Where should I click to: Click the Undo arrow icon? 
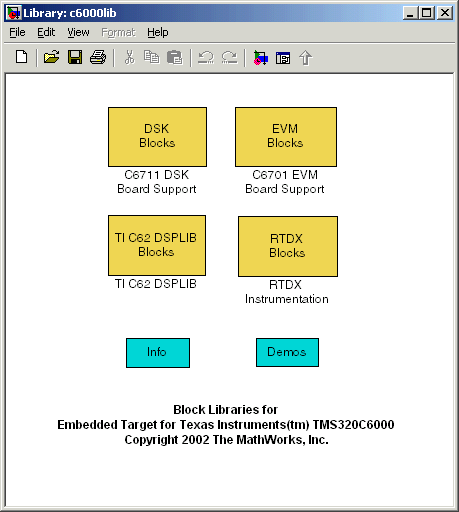(206, 57)
